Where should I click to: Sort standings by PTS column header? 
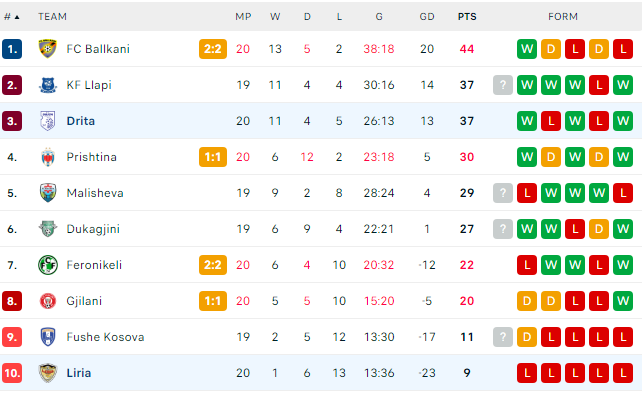pos(467,17)
